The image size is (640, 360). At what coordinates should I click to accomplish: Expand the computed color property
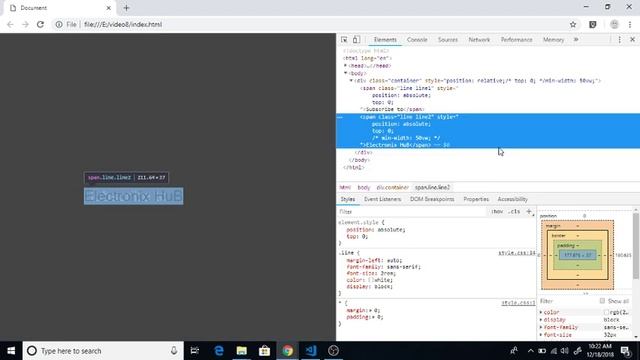[x=541, y=312]
